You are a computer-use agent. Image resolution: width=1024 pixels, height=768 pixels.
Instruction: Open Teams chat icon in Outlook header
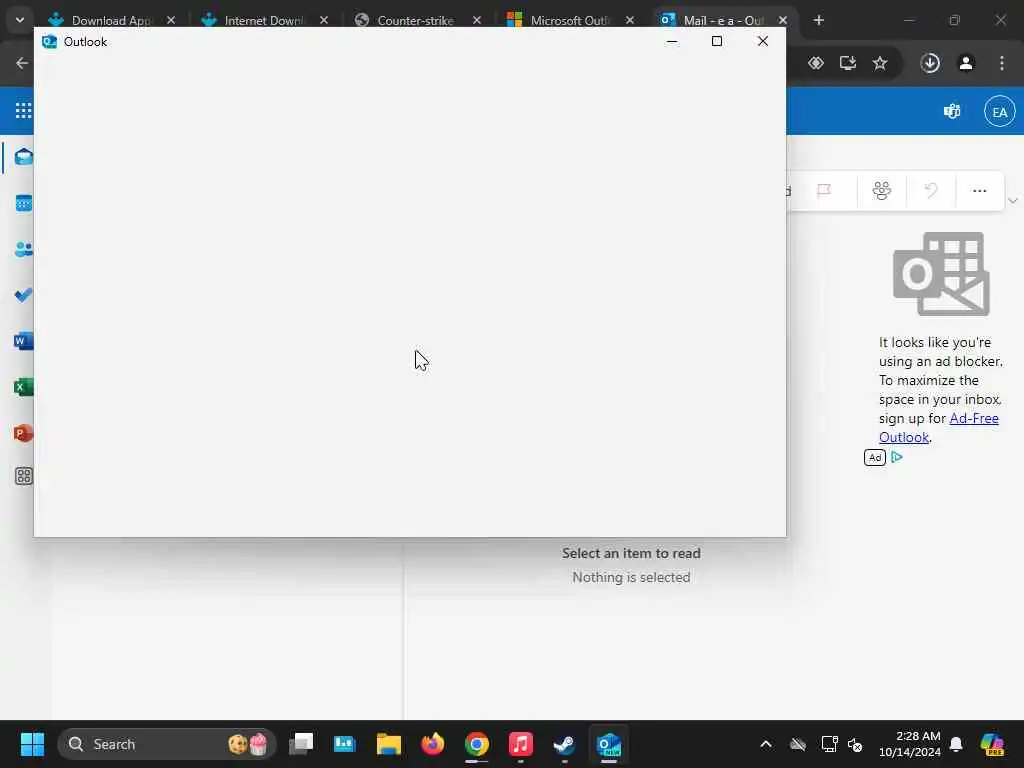pos(952,112)
